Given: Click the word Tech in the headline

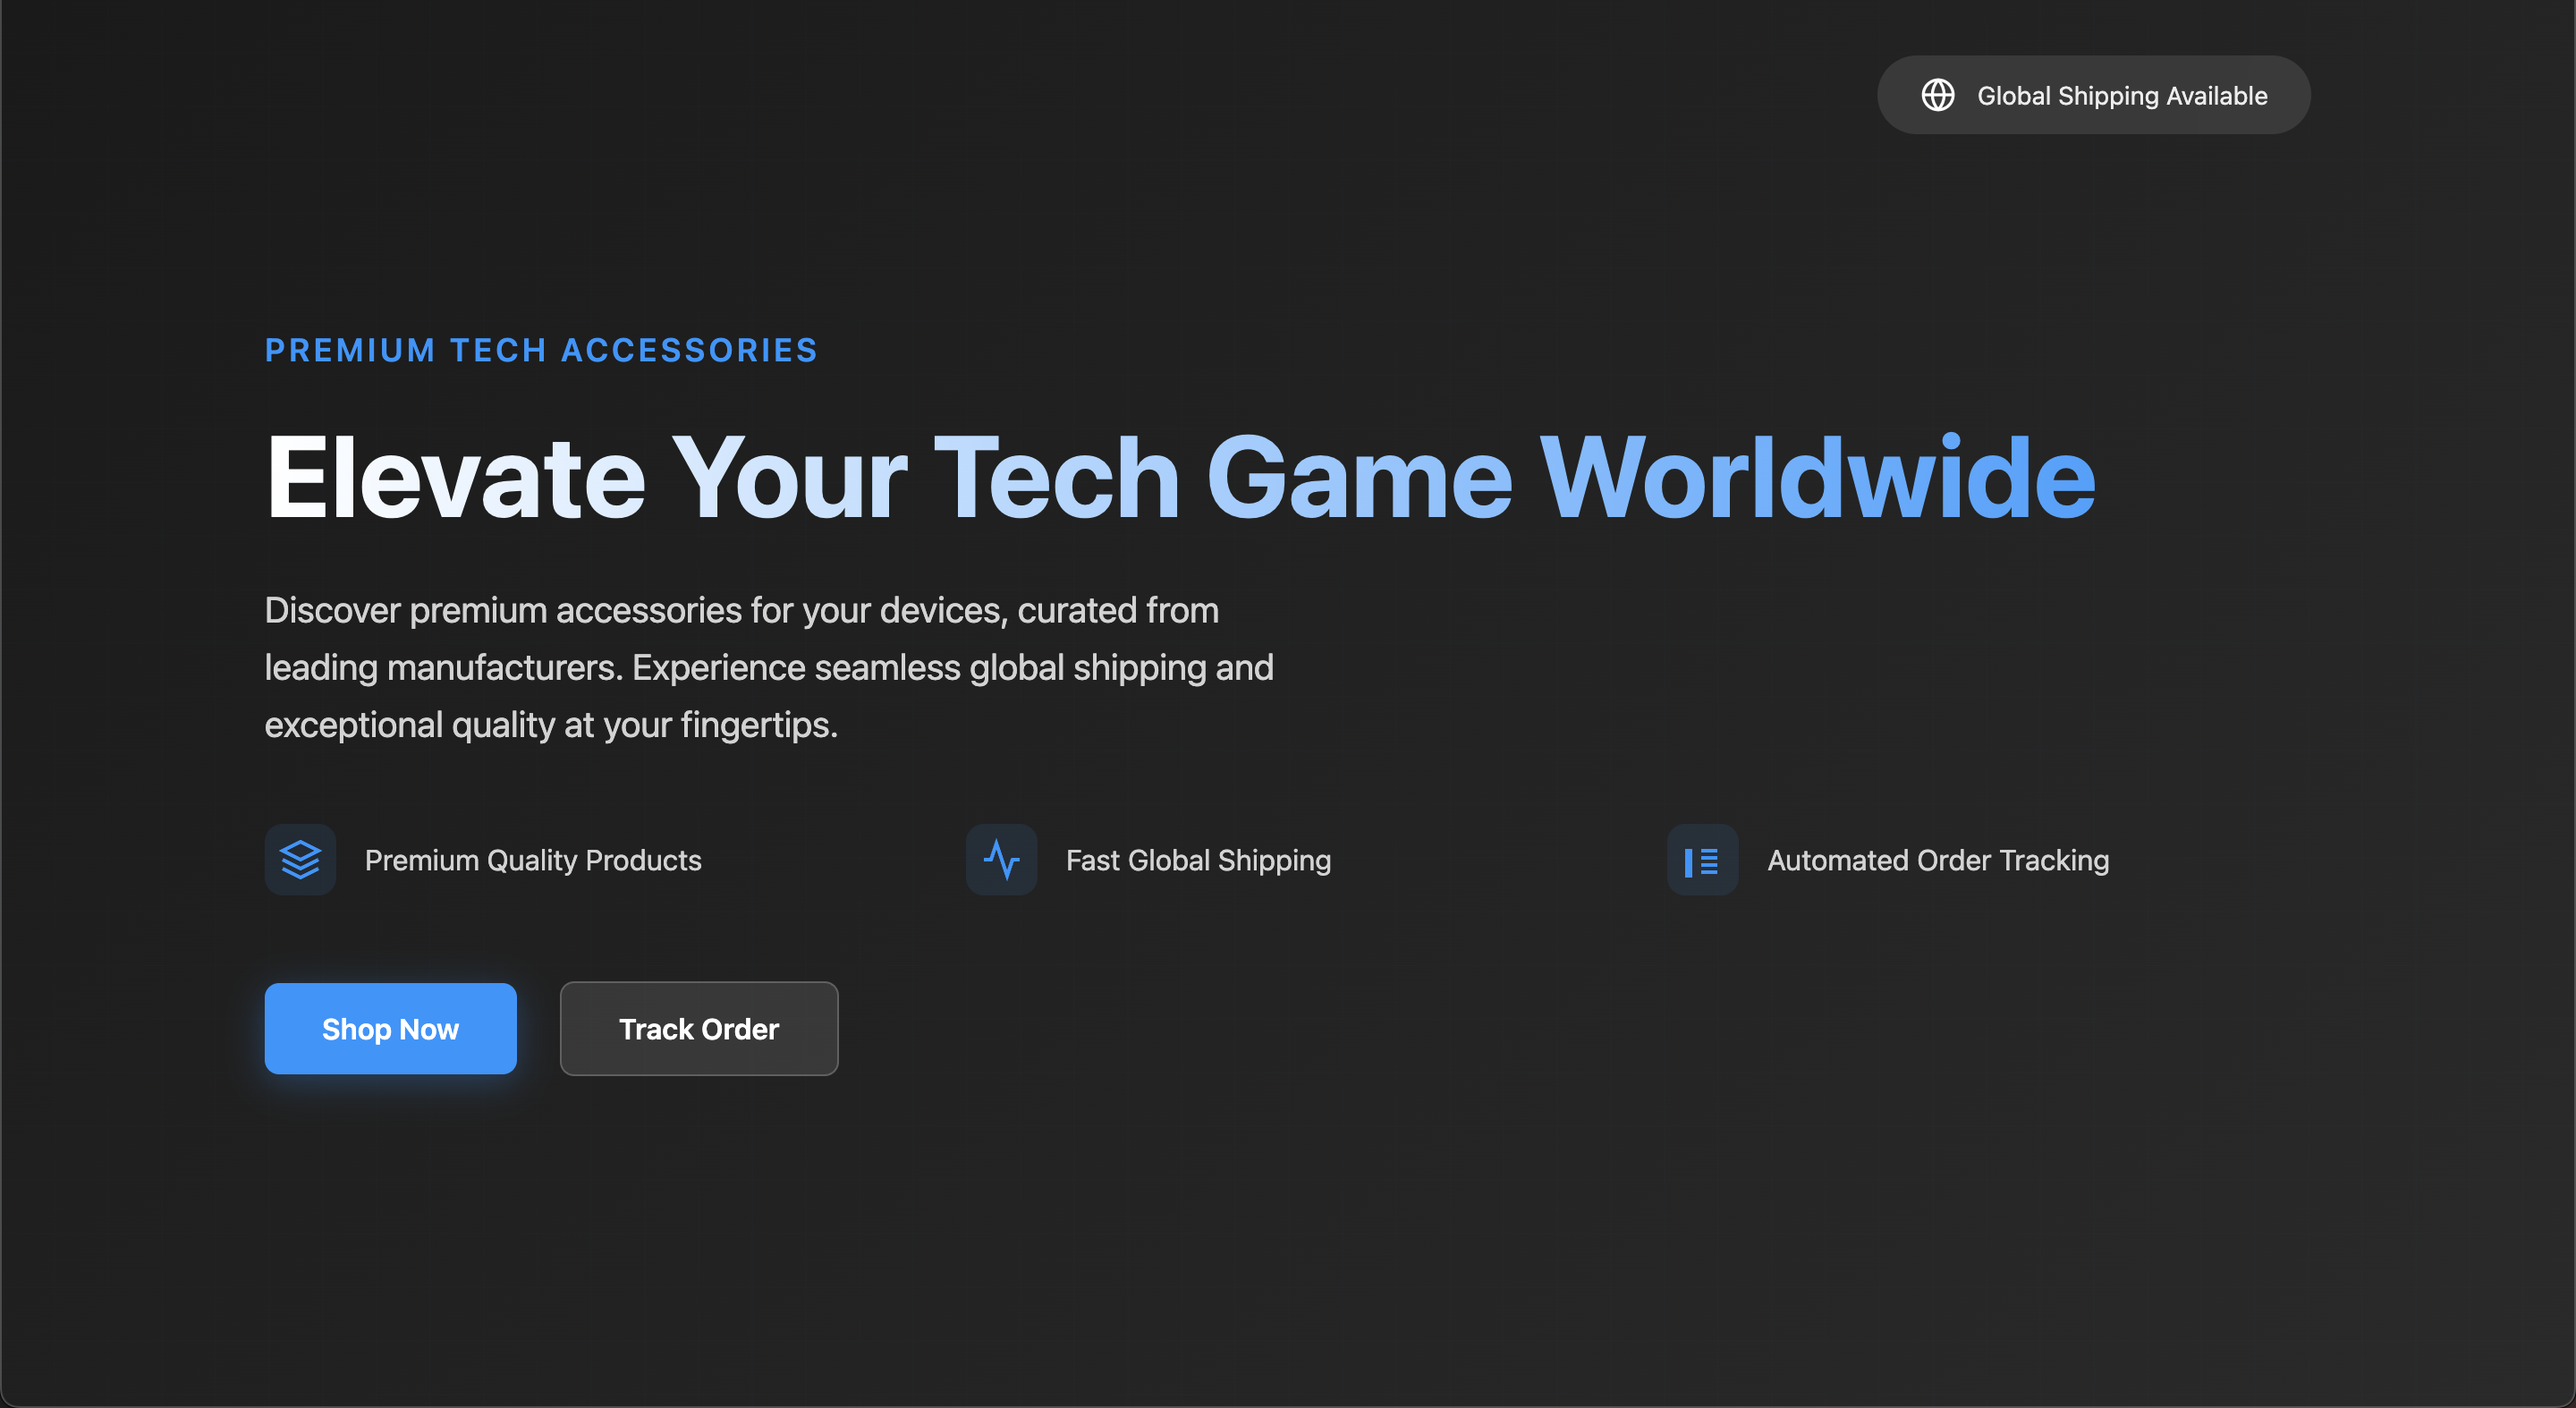Looking at the screenshot, I should pos(1056,478).
